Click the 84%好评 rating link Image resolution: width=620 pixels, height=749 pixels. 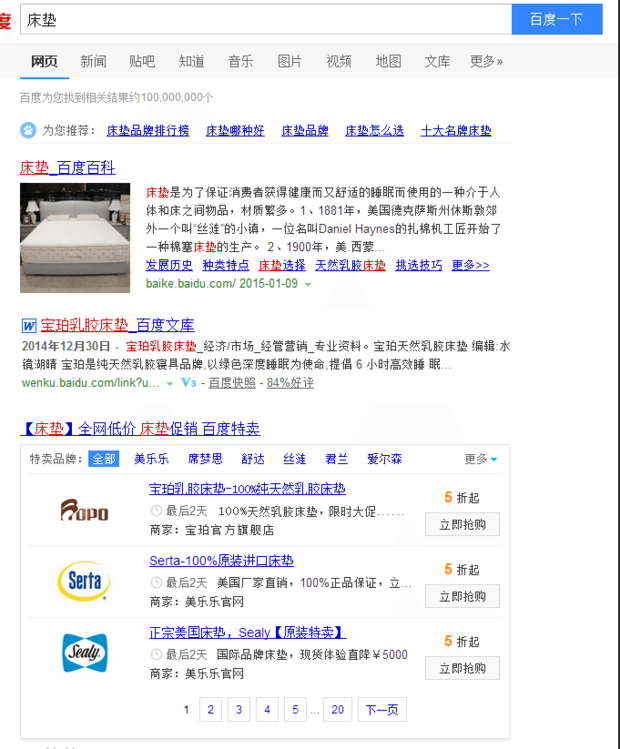click(290, 383)
